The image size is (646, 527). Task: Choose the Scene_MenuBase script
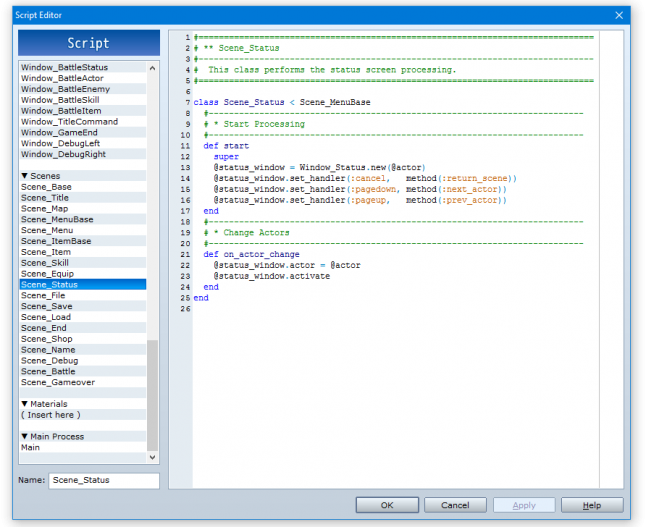[x=57, y=220]
